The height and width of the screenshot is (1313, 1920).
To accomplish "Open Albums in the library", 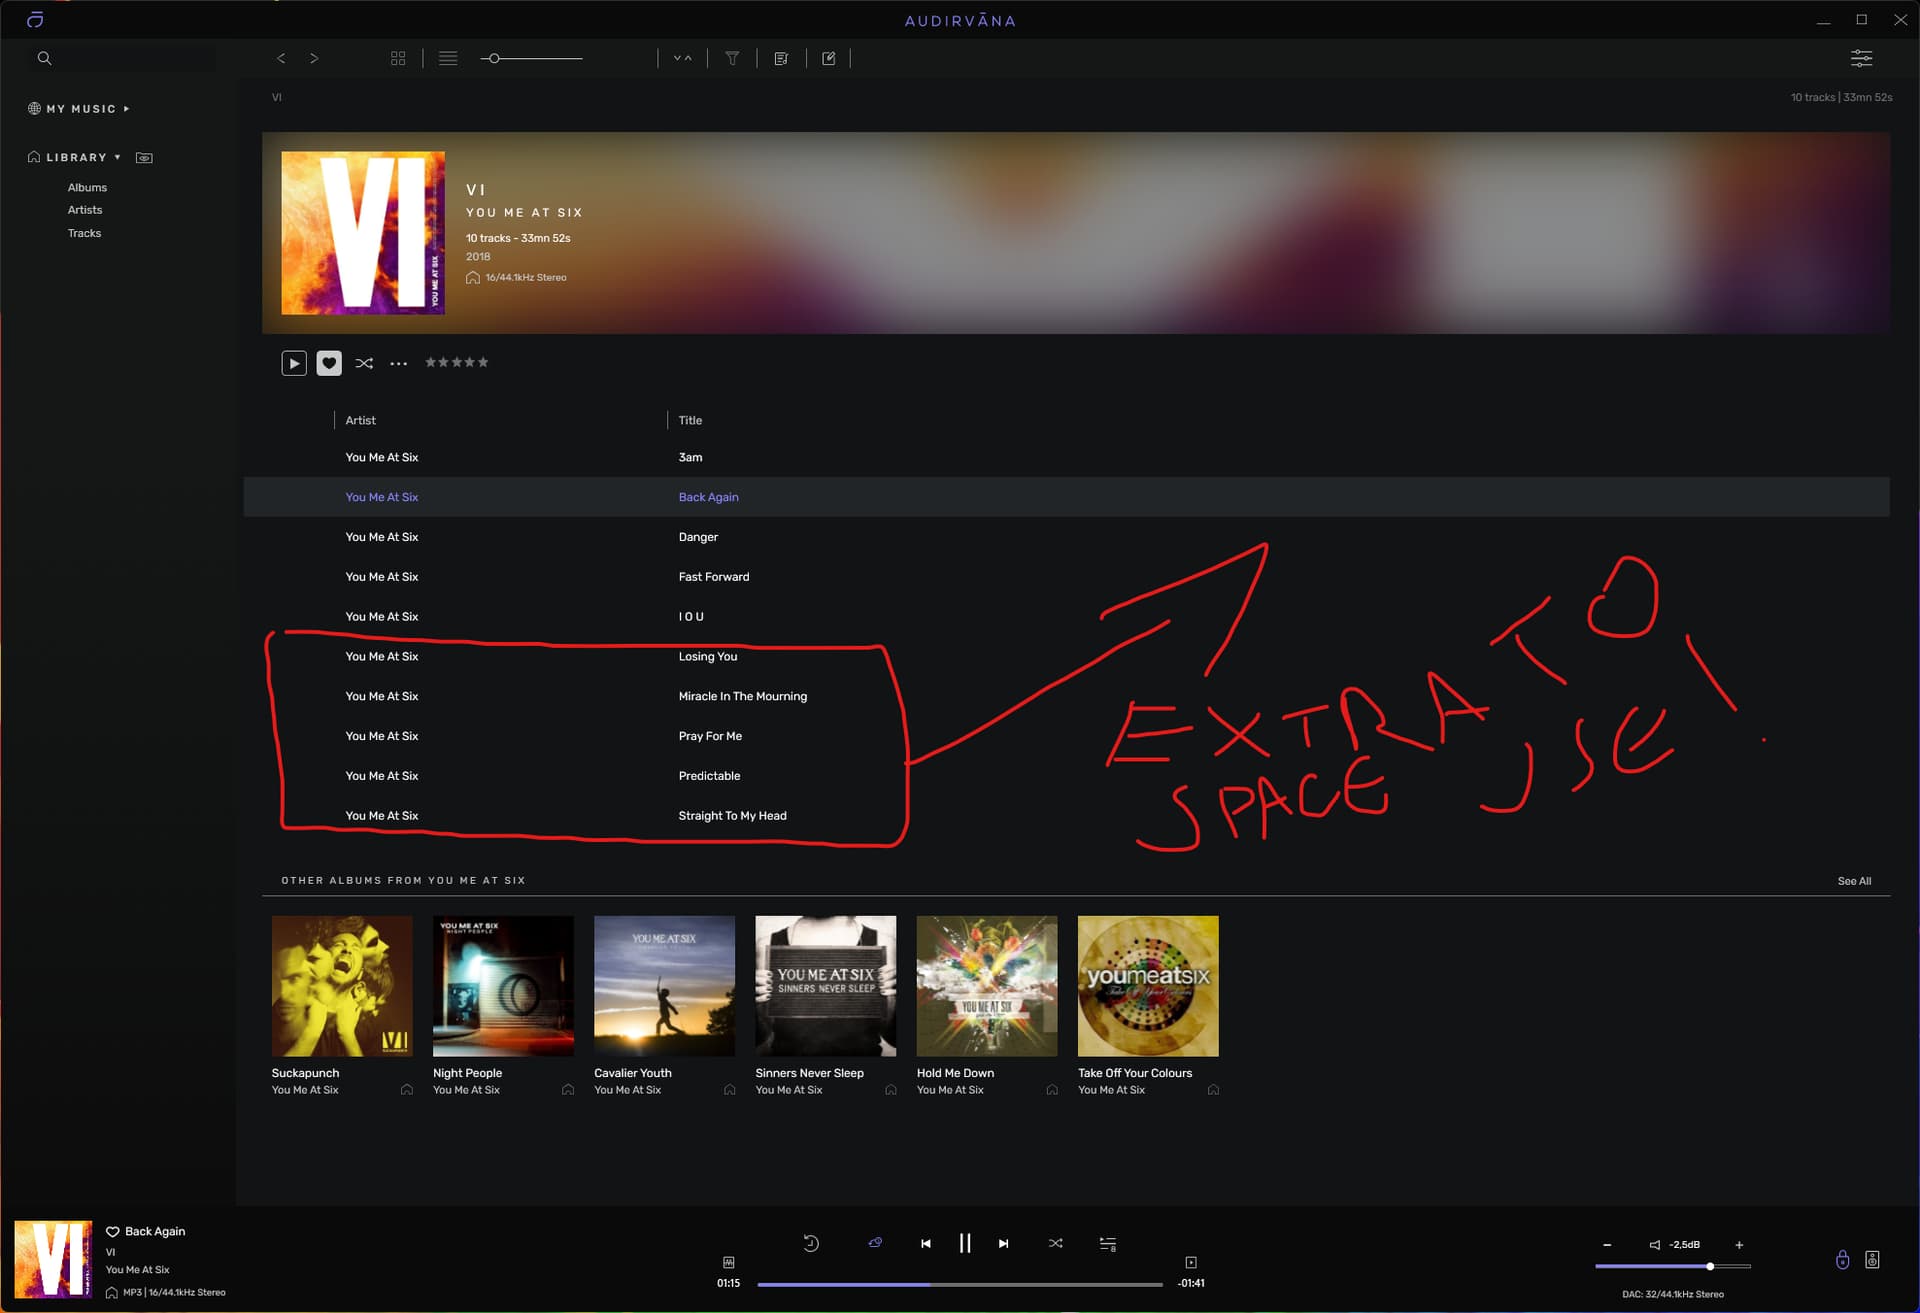I will click(87, 187).
